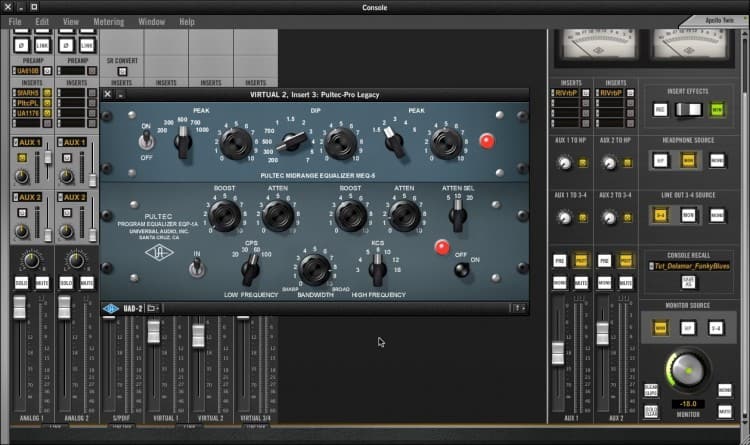This screenshot has width=750, height=445.
Task: Toggle phase invert button on Analog 1
Action: [21, 45]
